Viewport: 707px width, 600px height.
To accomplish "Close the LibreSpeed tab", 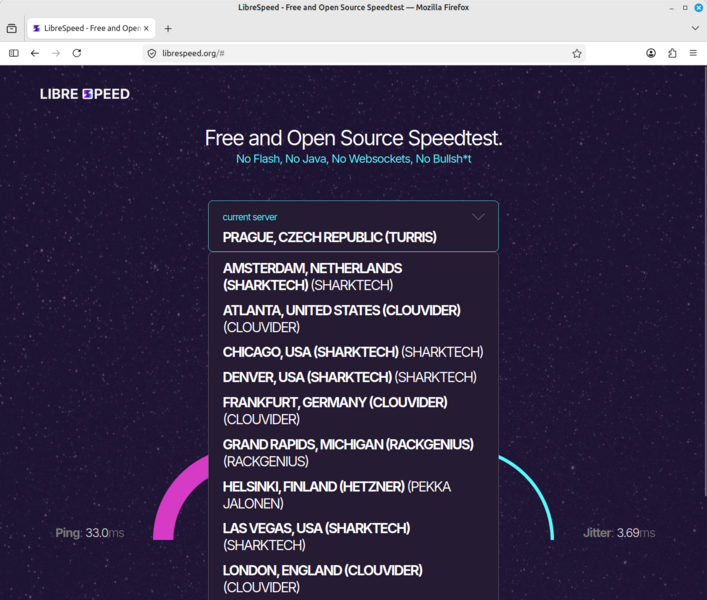I will tap(146, 28).
